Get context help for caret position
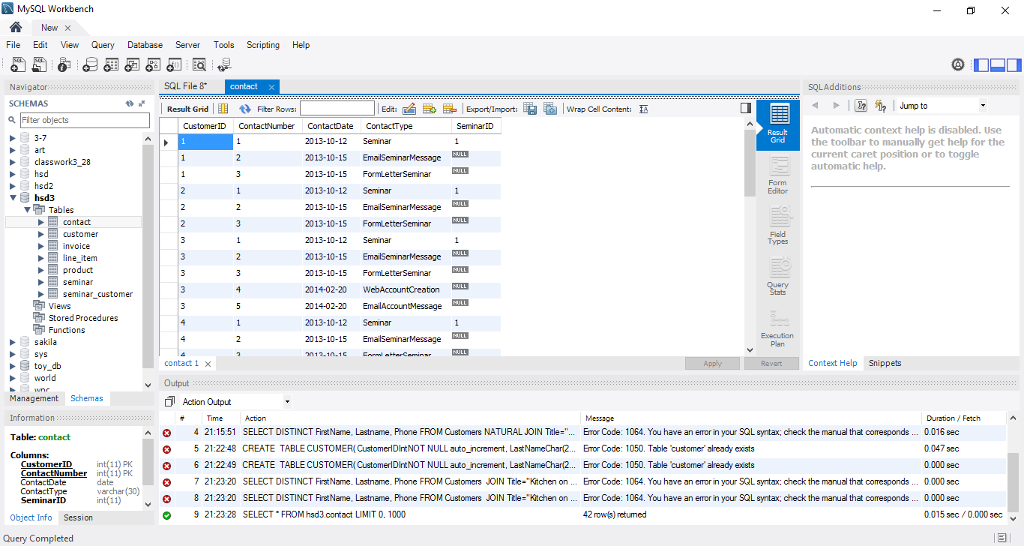 (861, 105)
